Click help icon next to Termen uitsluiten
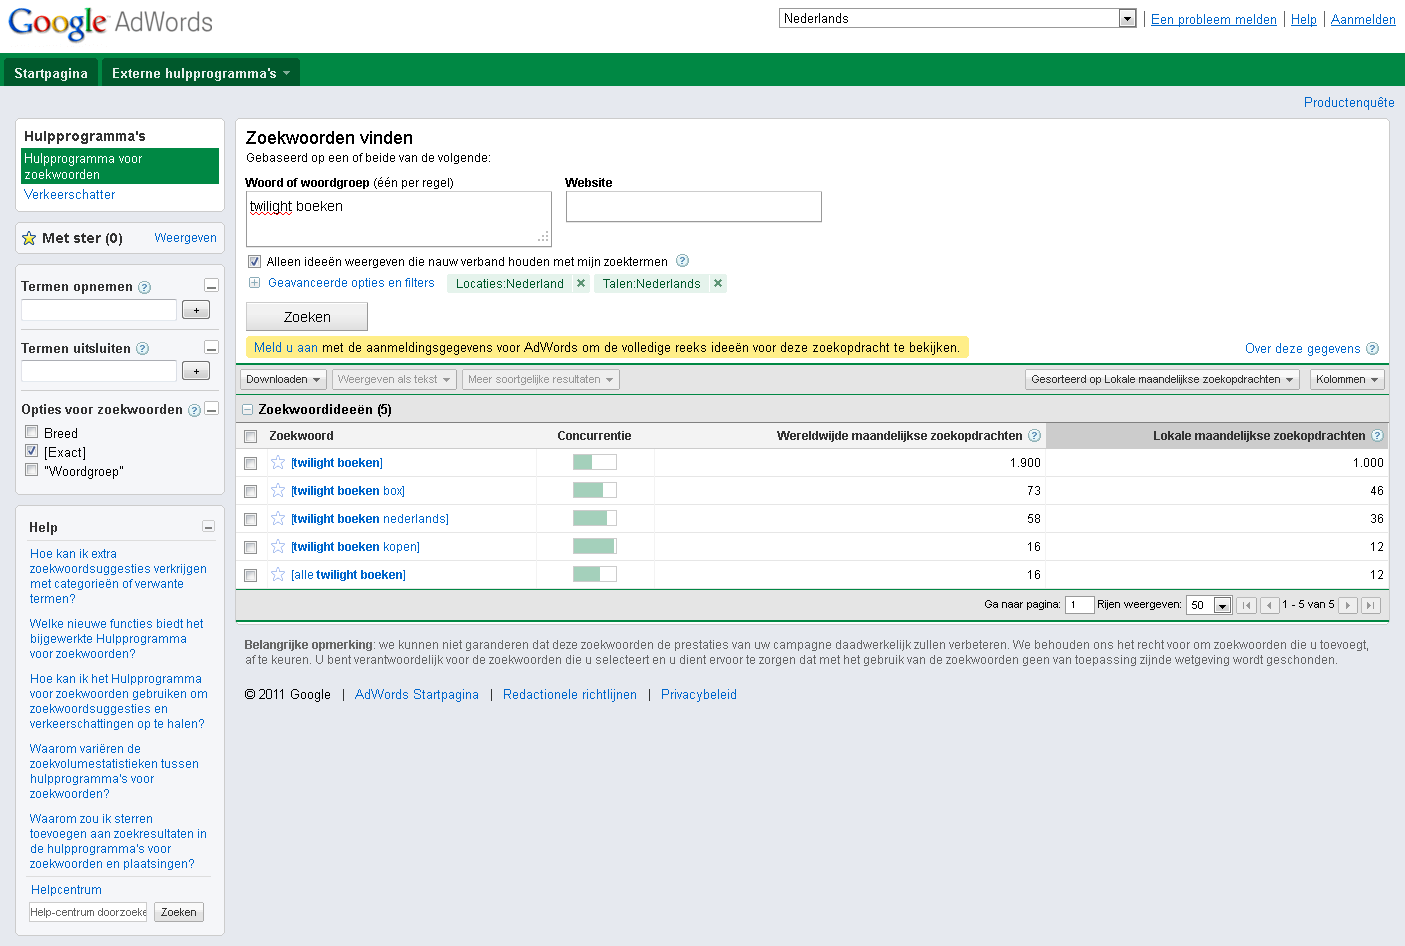Image resolution: width=1405 pixels, height=946 pixels. tap(142, 349)
